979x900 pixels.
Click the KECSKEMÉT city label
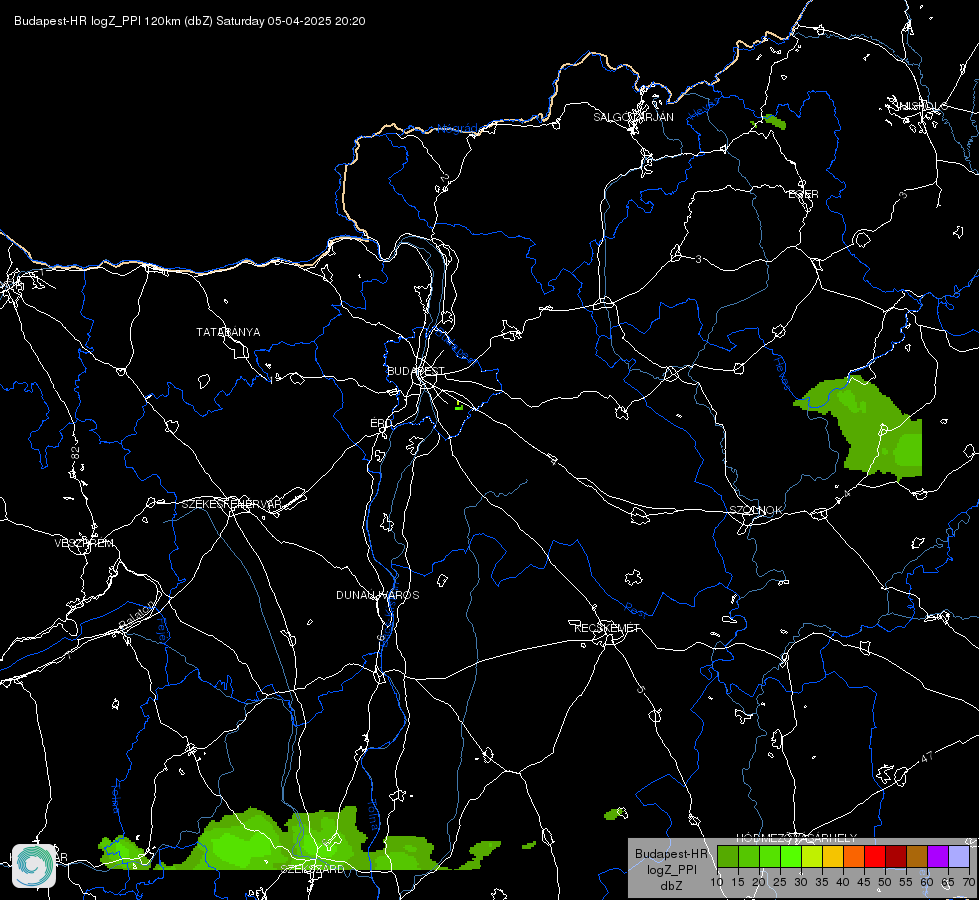(607, 628)
